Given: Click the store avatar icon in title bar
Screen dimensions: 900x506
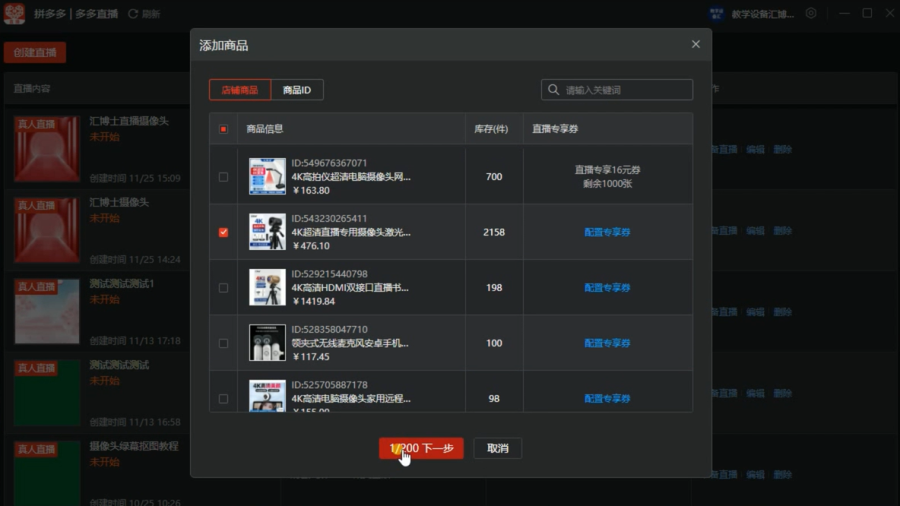Looking at the screenshot, I should pyautogui.click(x=716, y=13).
